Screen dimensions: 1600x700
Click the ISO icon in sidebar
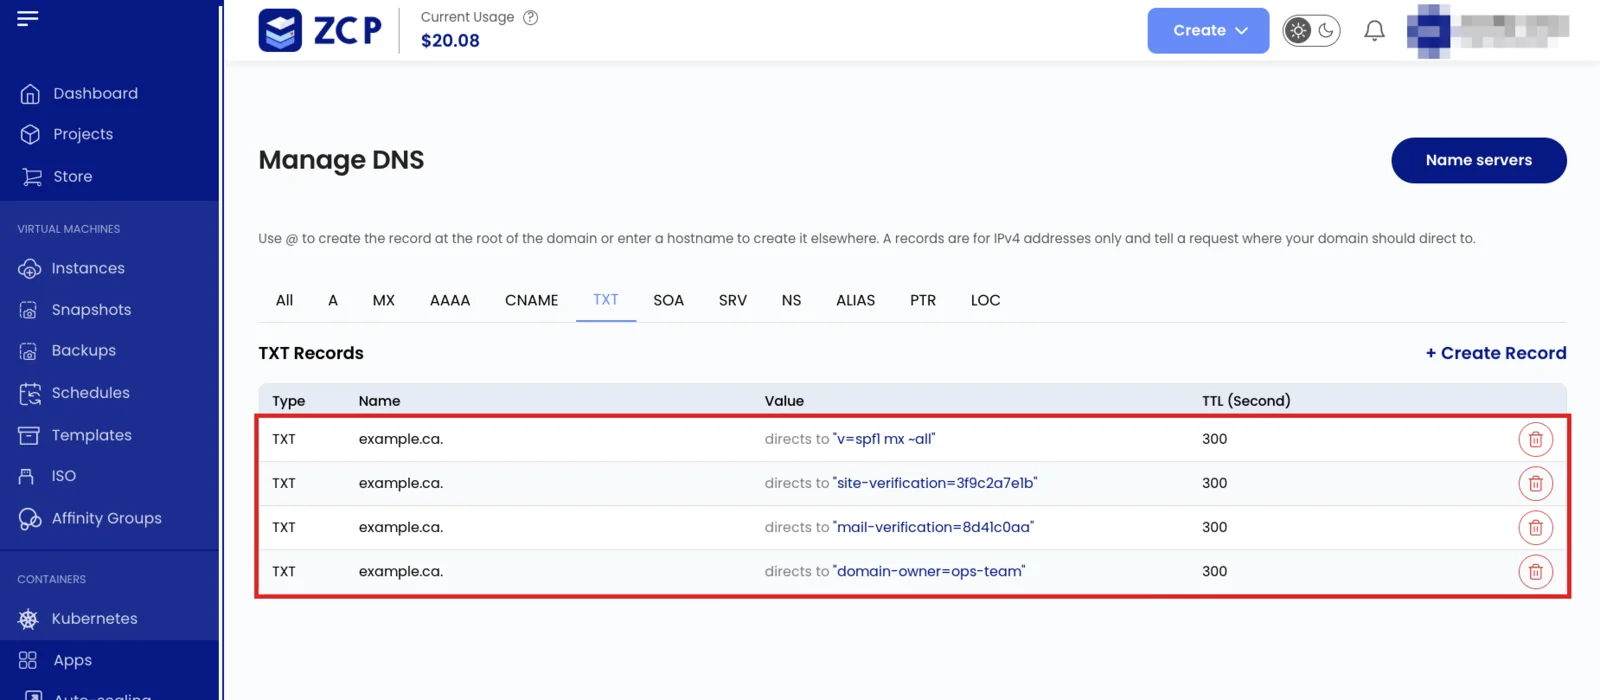27,476
